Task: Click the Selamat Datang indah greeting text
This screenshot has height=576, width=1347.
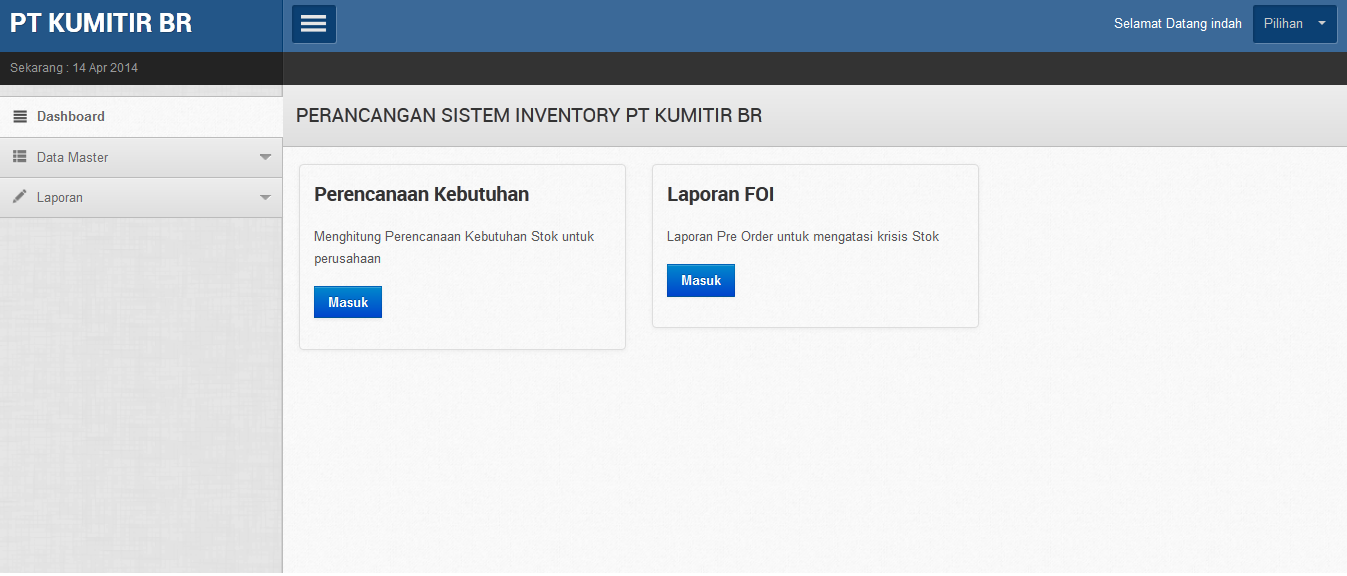Action: 1177,23
